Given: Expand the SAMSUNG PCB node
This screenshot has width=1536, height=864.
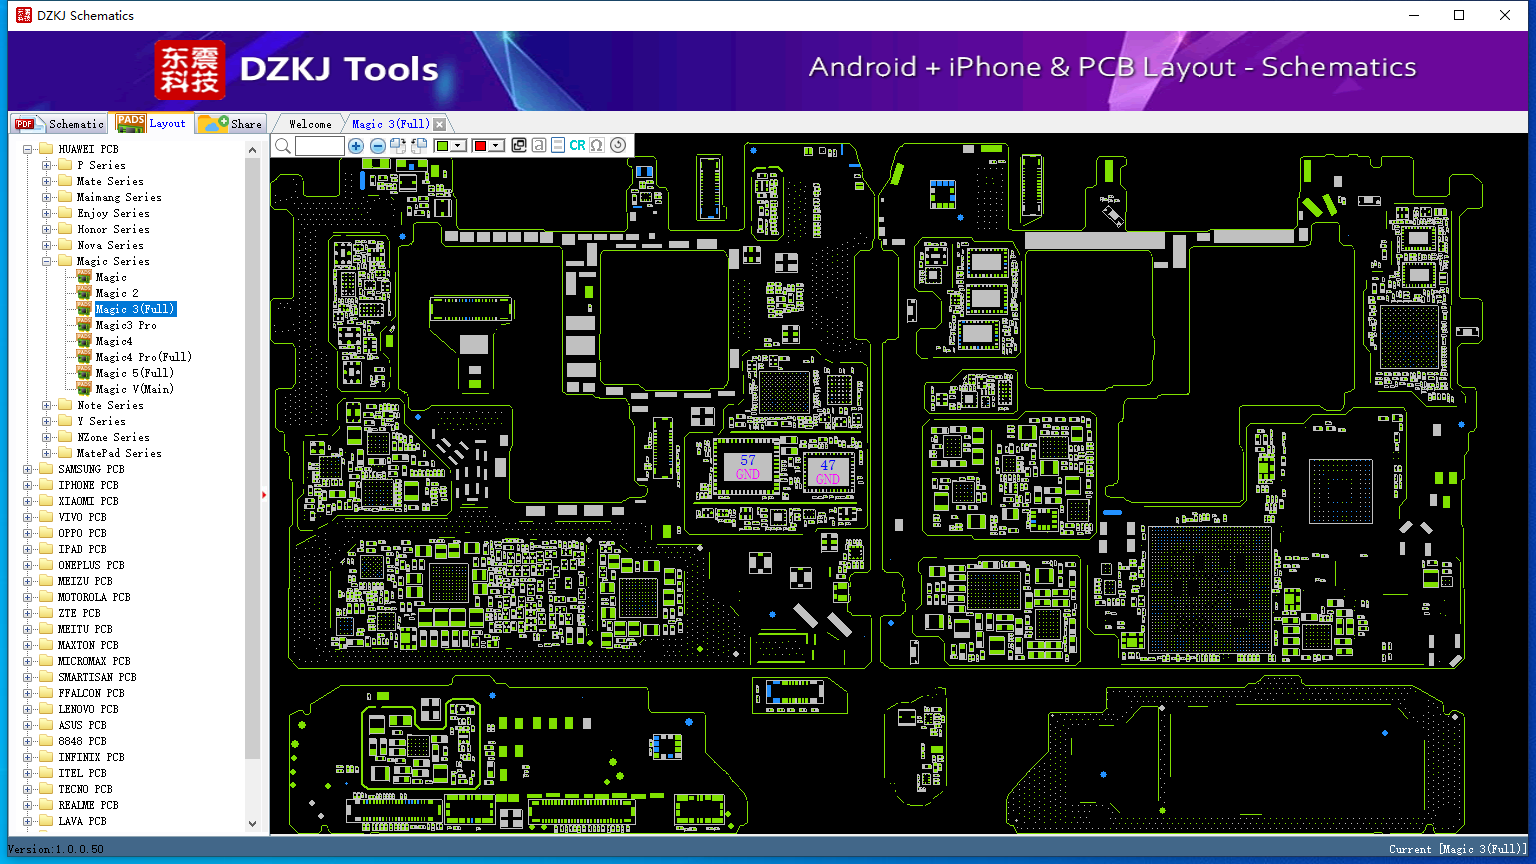Looking at the screenshot, I should coord(28,469).
